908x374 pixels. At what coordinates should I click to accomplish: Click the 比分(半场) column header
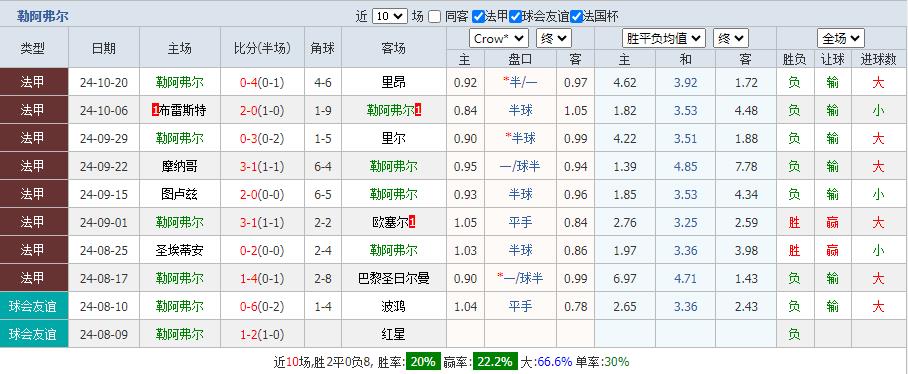click(262, 48)
